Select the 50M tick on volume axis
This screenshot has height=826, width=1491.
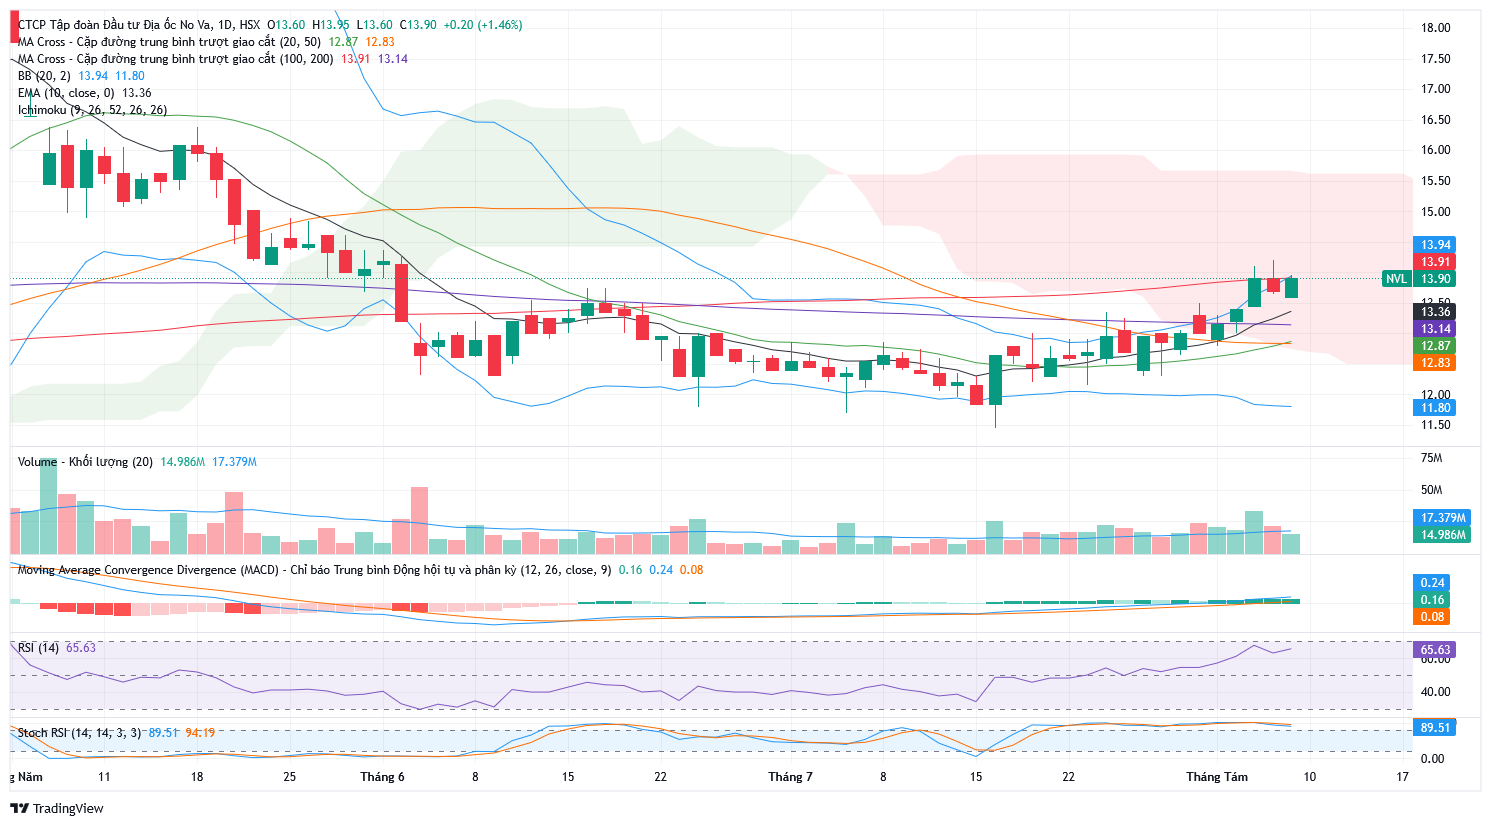[1432, 490]
